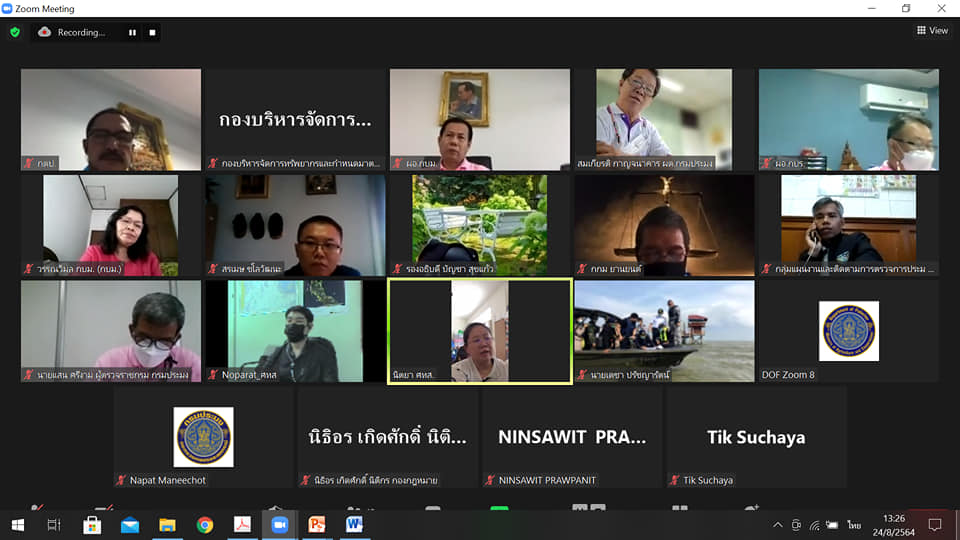The height and width of the screenshot is (540, 960).
Task: Switch to Microsoft Word in the taskbar
Action: point(354,525)
